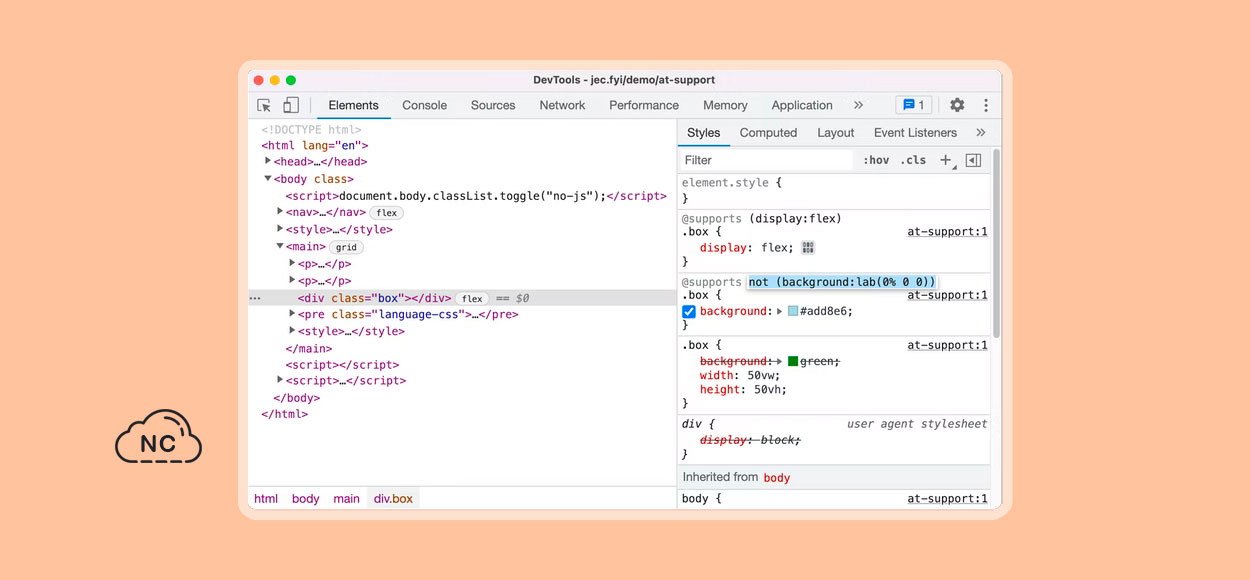Click the new style rule plus icon
The height and width of the screenshot is (580, 1250).
pos(946,160)
